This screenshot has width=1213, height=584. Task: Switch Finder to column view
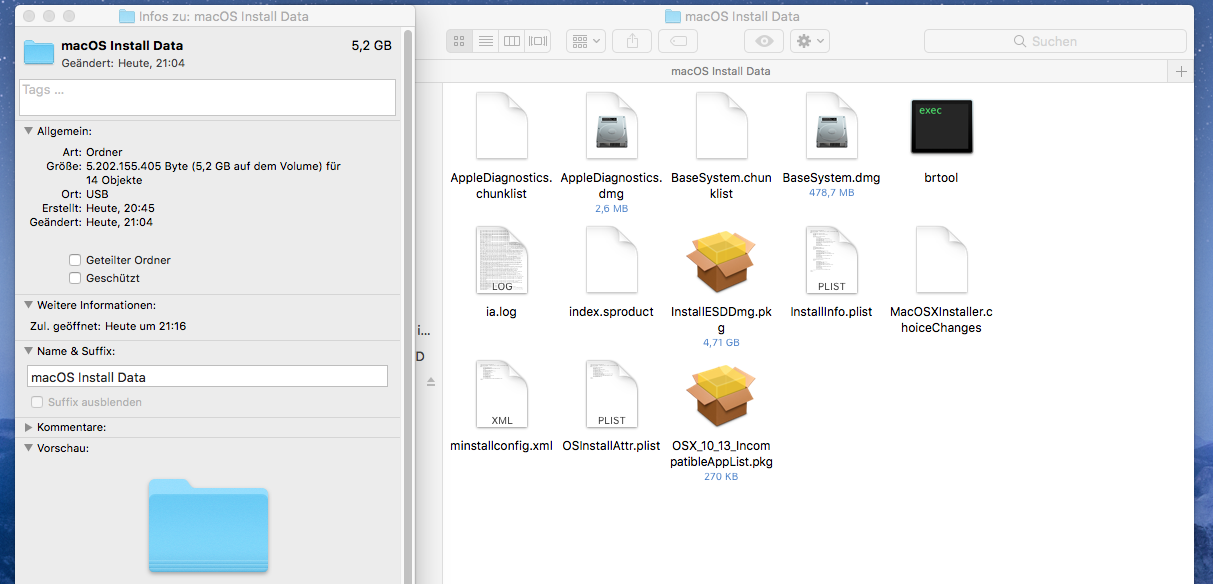512,41
